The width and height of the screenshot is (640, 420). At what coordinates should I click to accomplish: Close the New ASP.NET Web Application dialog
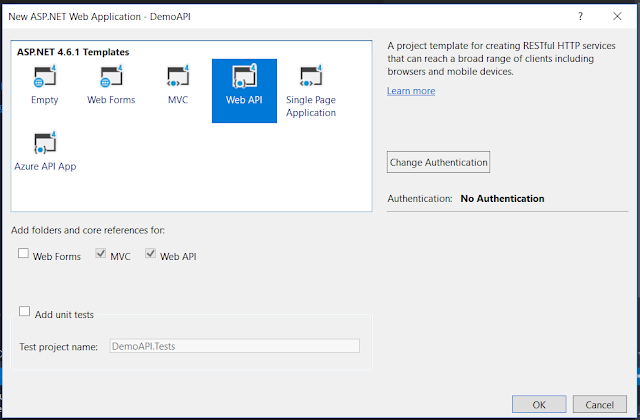pos(617,16)
